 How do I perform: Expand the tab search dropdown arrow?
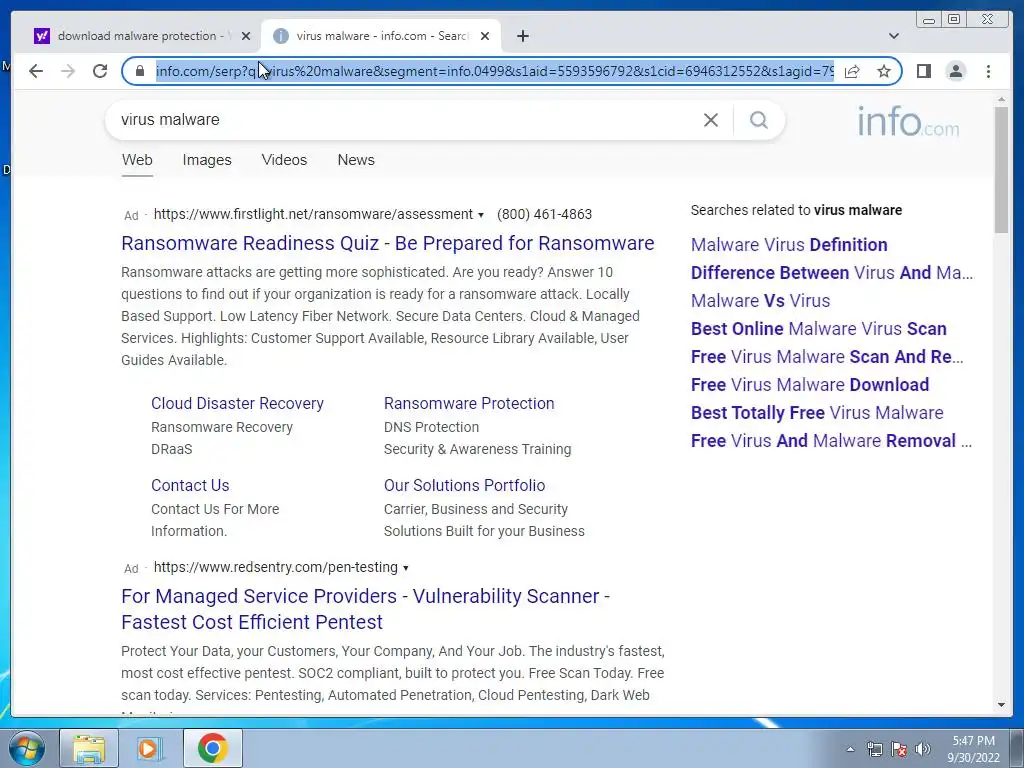click(x=893, y=36)
